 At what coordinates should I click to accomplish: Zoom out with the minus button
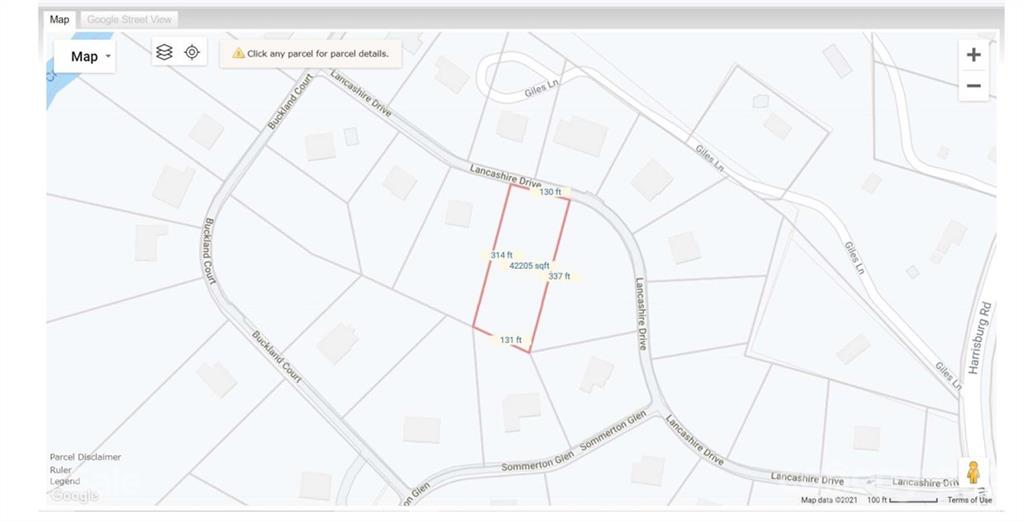(973, 86)
